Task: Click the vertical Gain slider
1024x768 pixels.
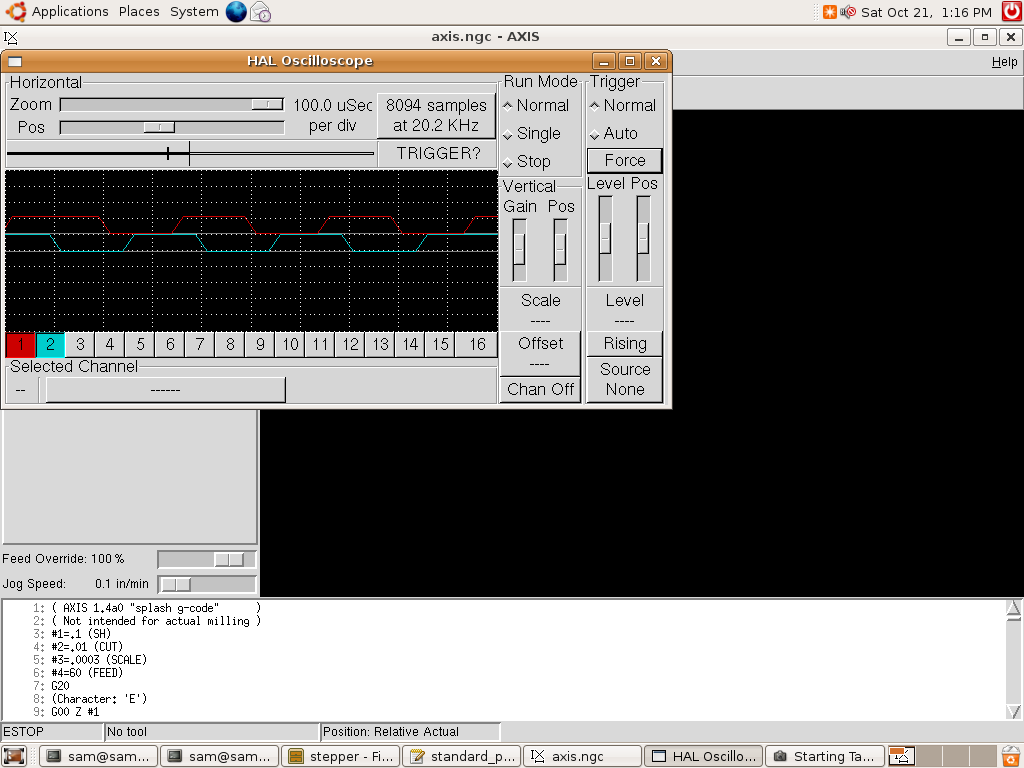Action: (519, 250)
